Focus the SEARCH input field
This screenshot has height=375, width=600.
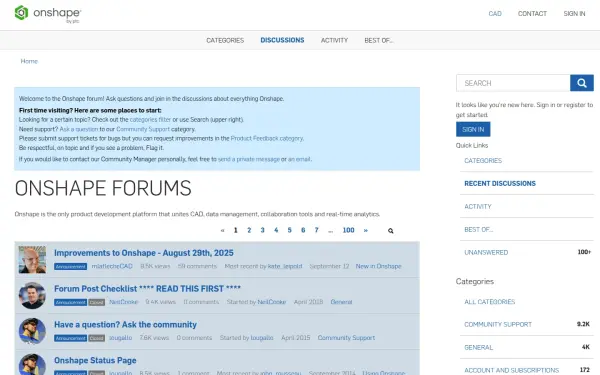513,83
